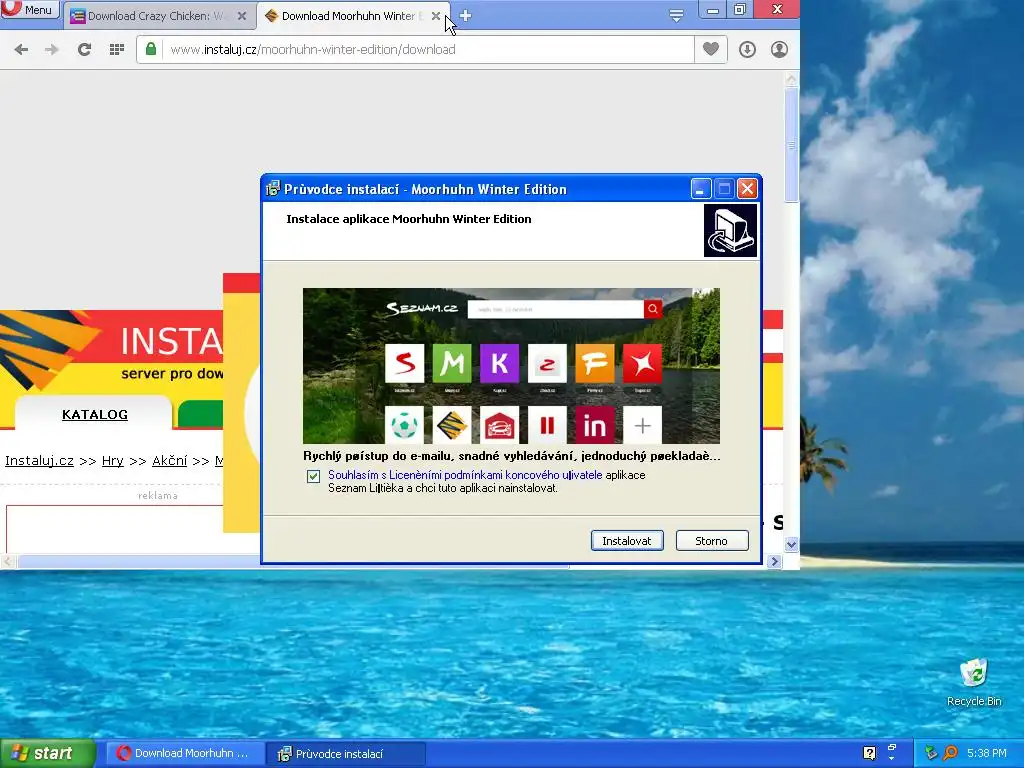Click the orange magnifier tray icon
Image resolution: width=1024 pixels, height=768 pixels.
coord(950,753)
